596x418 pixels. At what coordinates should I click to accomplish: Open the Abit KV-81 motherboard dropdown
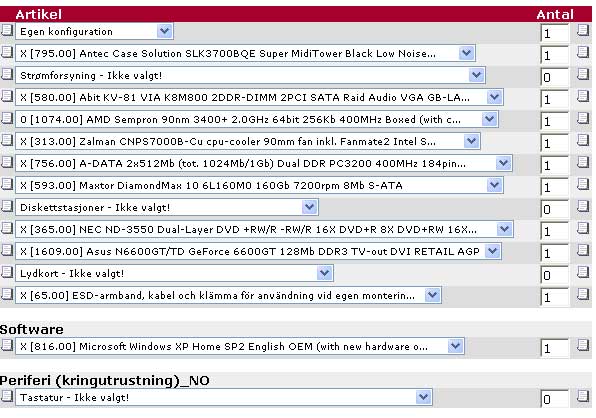pos(259,97)
